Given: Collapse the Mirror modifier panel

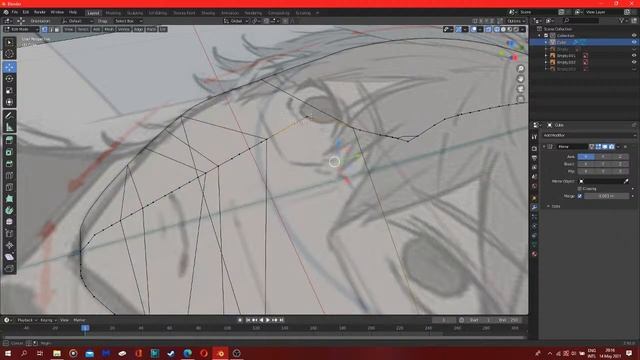Looking at the screenshot, I should point(544,147).
